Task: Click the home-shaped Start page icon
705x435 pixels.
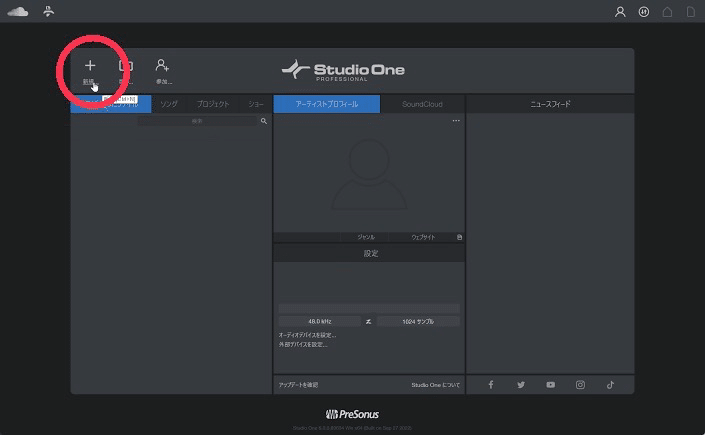Action: pos(667,12)
